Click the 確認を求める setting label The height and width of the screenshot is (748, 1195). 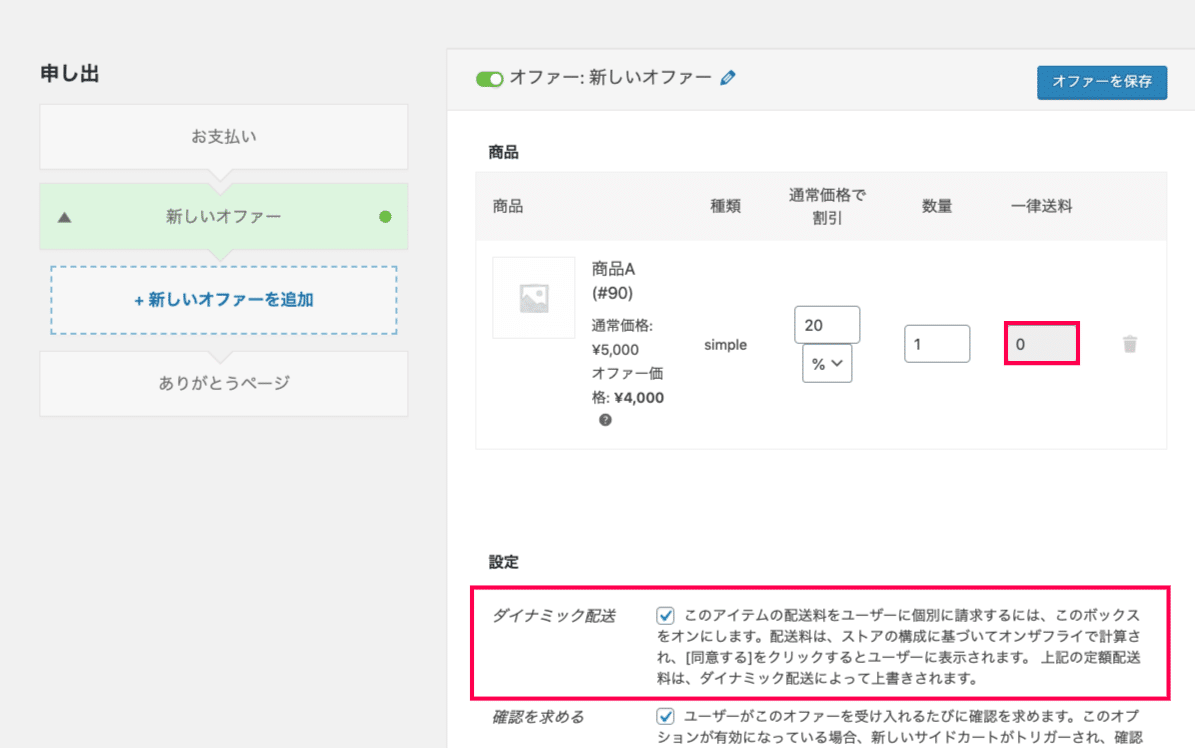click(538, 717)
